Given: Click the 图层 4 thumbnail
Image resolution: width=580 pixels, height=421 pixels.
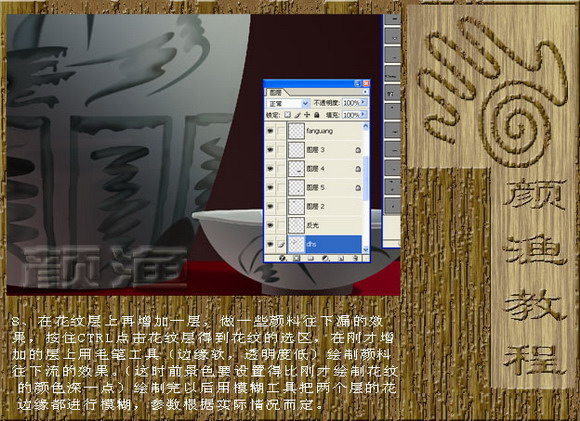Looking at the screenshot, I should pos(296,169).
